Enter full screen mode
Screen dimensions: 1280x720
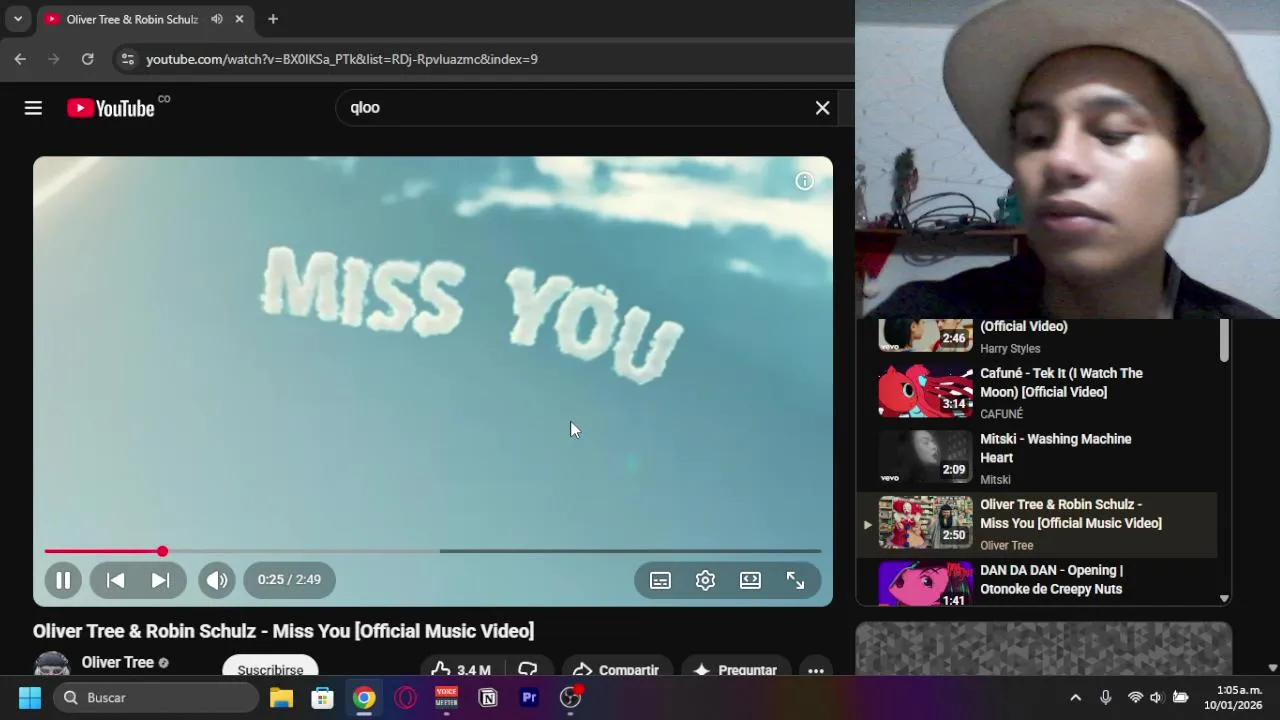click(795, 580)
